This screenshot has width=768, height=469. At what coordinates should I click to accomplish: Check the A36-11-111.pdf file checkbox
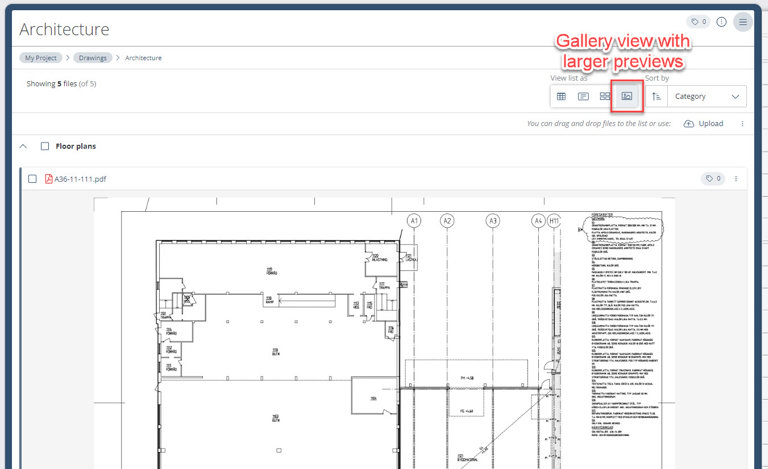coord(32,179)
